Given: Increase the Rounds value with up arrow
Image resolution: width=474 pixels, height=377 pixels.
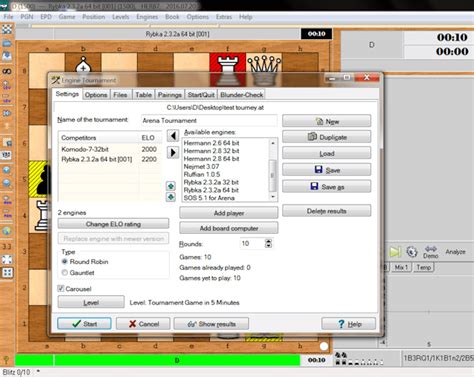Looking at the screenshot, I should pos(268,241).
